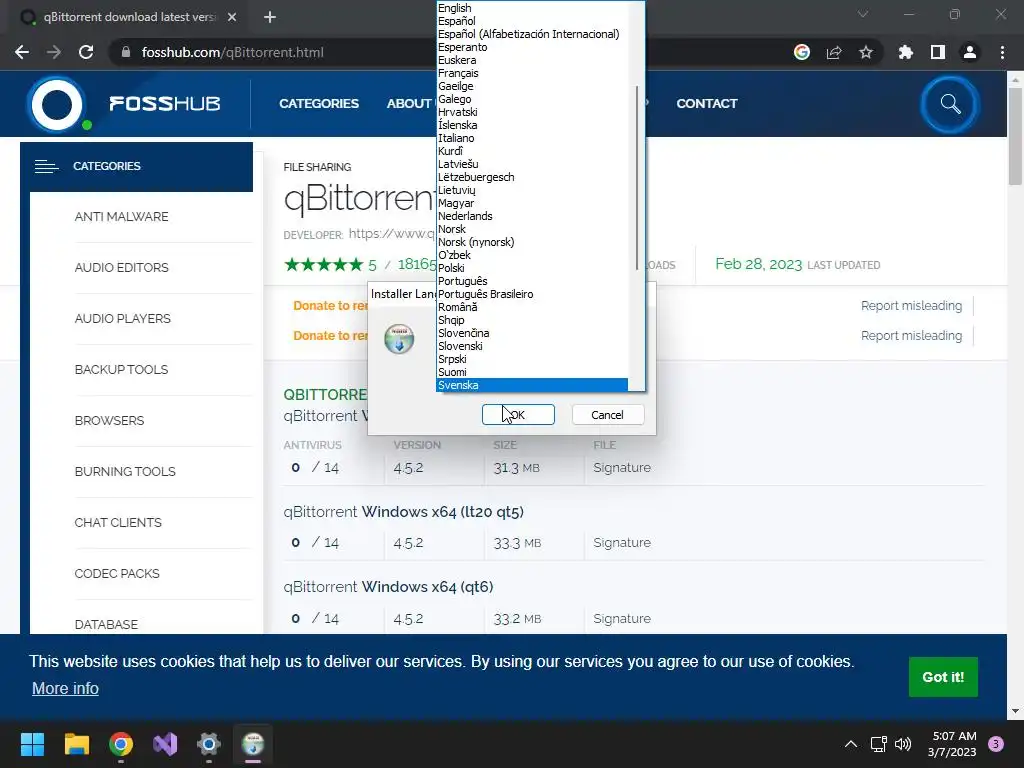Click the network tray icon
The image size is (1024, 768).
coord(878,744)
